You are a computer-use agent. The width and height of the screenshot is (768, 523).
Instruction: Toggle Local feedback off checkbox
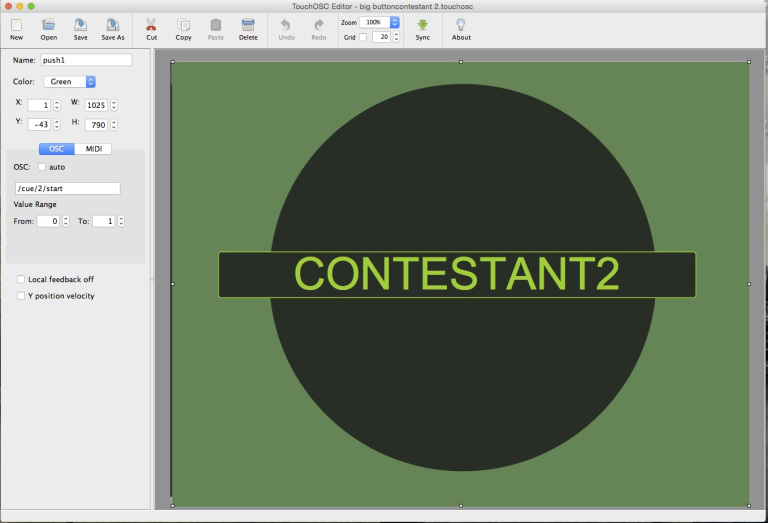(21, 280)
